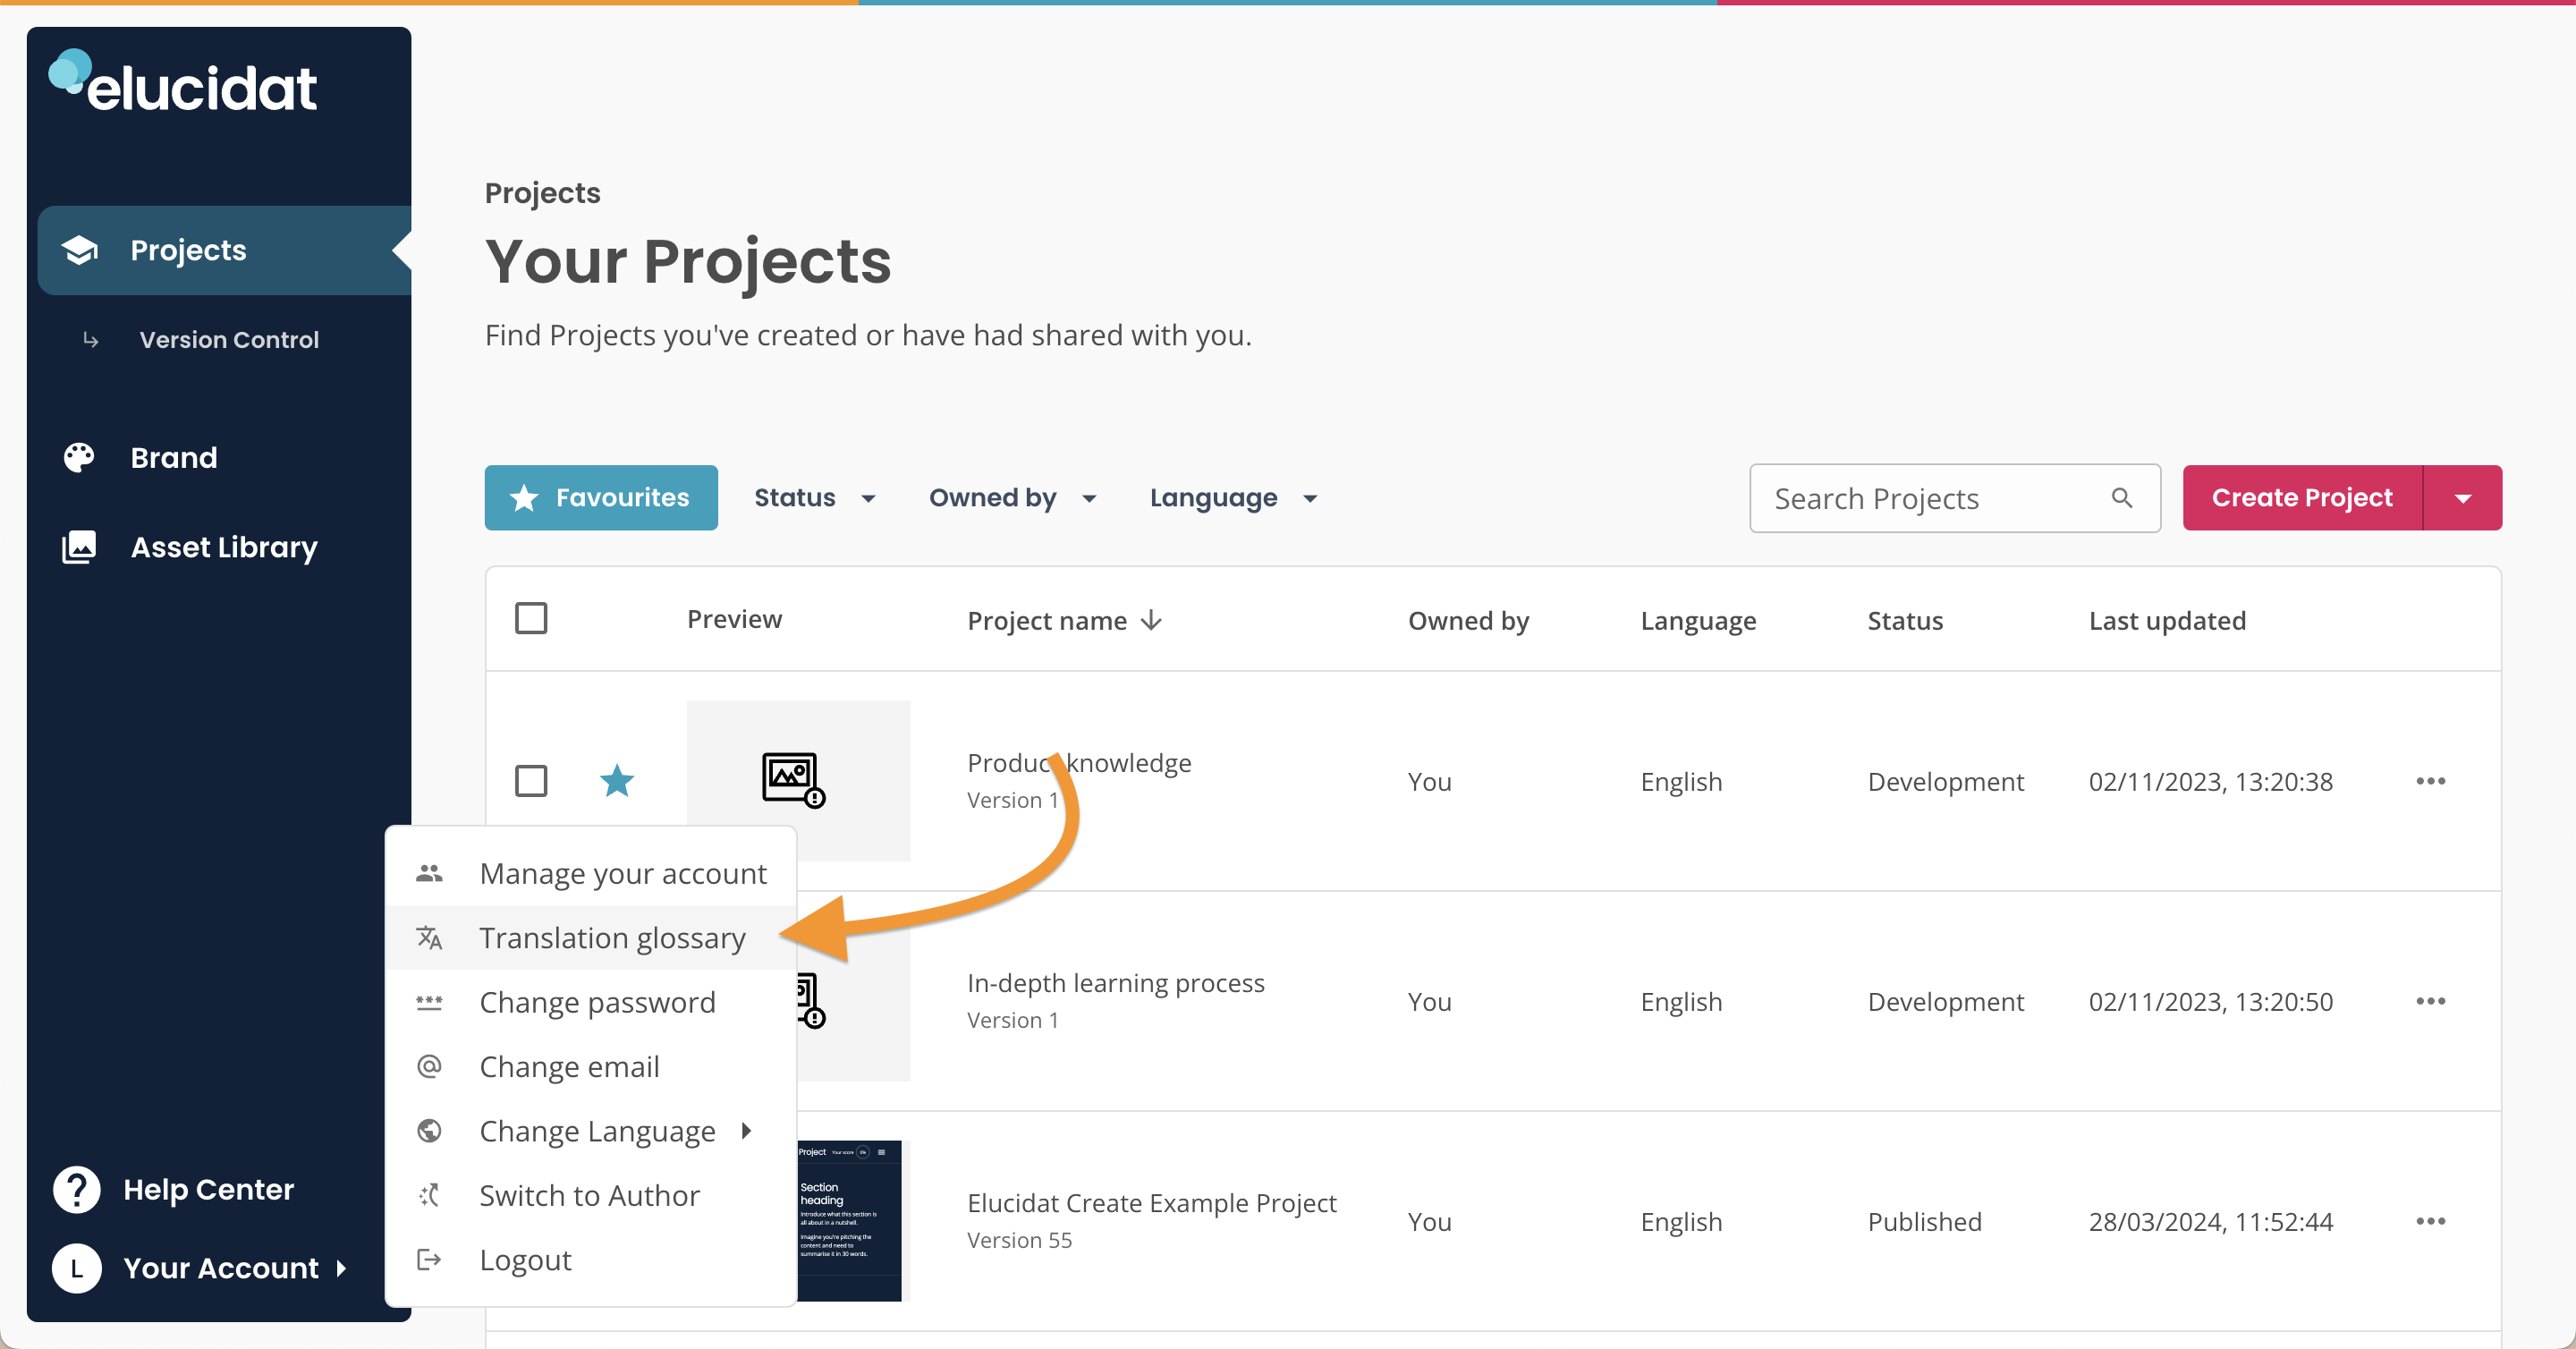Unfavourite the Product knowledge star
This screenshot has width=2576, height=1349.
pyautogui.click(x=617, y=781)
